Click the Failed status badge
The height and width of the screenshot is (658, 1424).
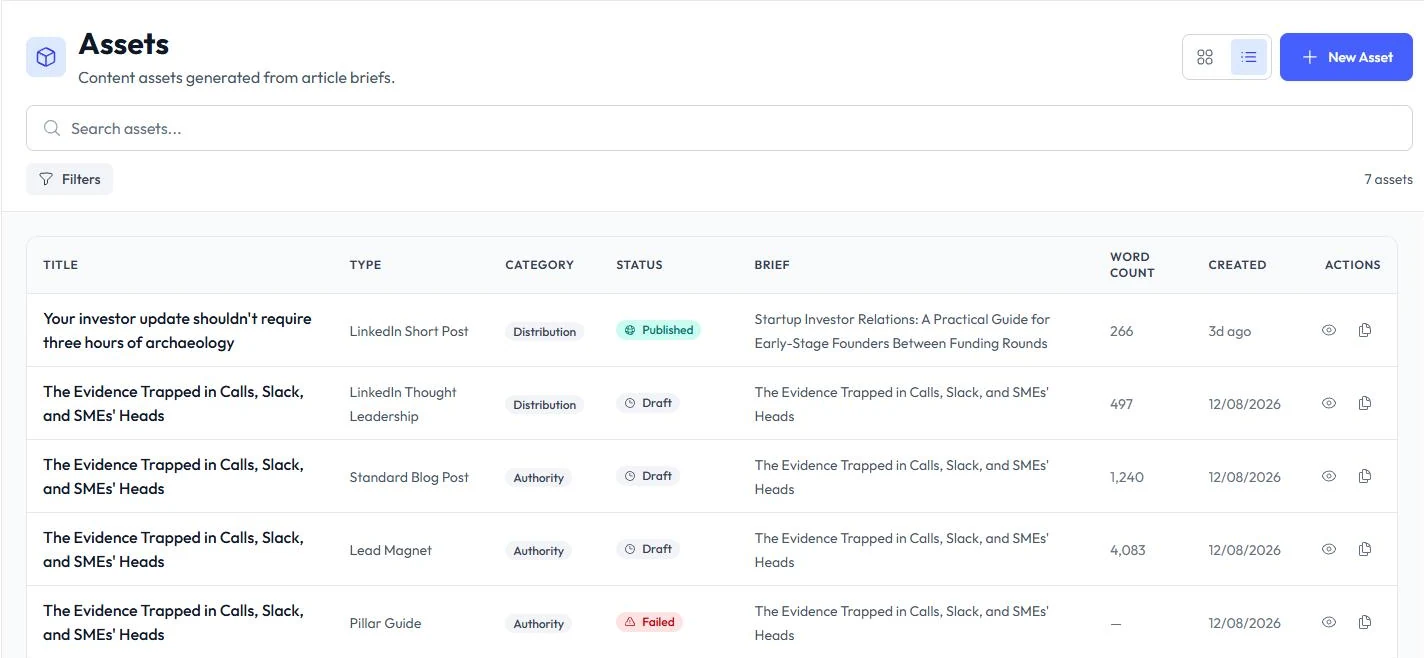[x=649, y=622]
